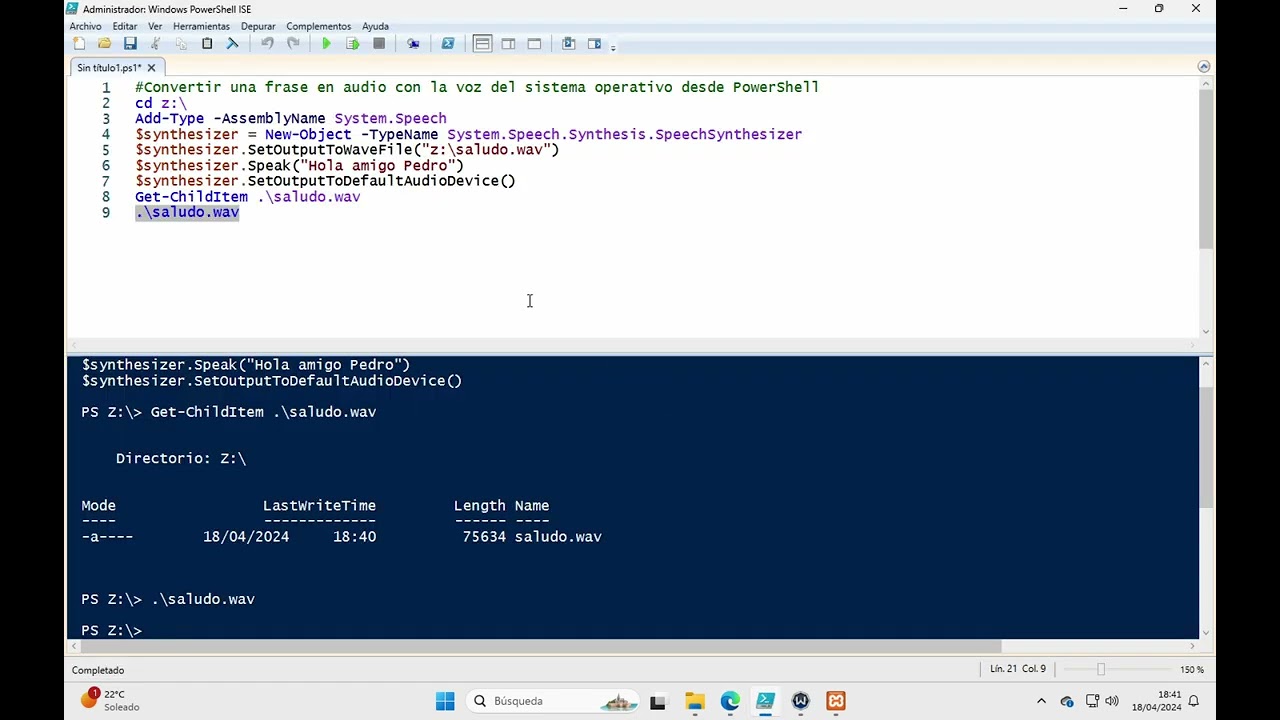This screenshot has height=720, width=1280.
Task: Open the New remote PowerShell tab icon
Action: pyautogui.click(x=413, y=44)
